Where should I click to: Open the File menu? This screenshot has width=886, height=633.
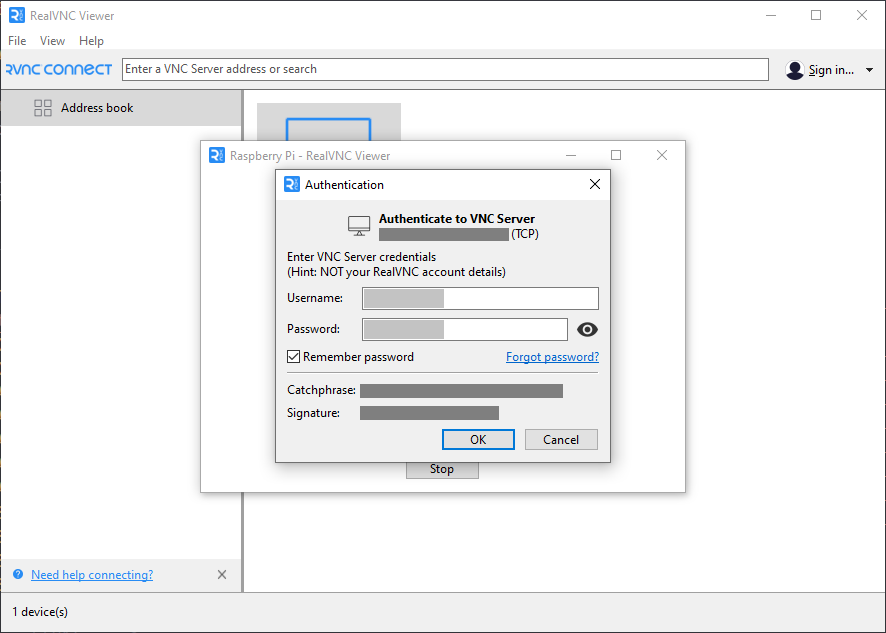[17, 41]
